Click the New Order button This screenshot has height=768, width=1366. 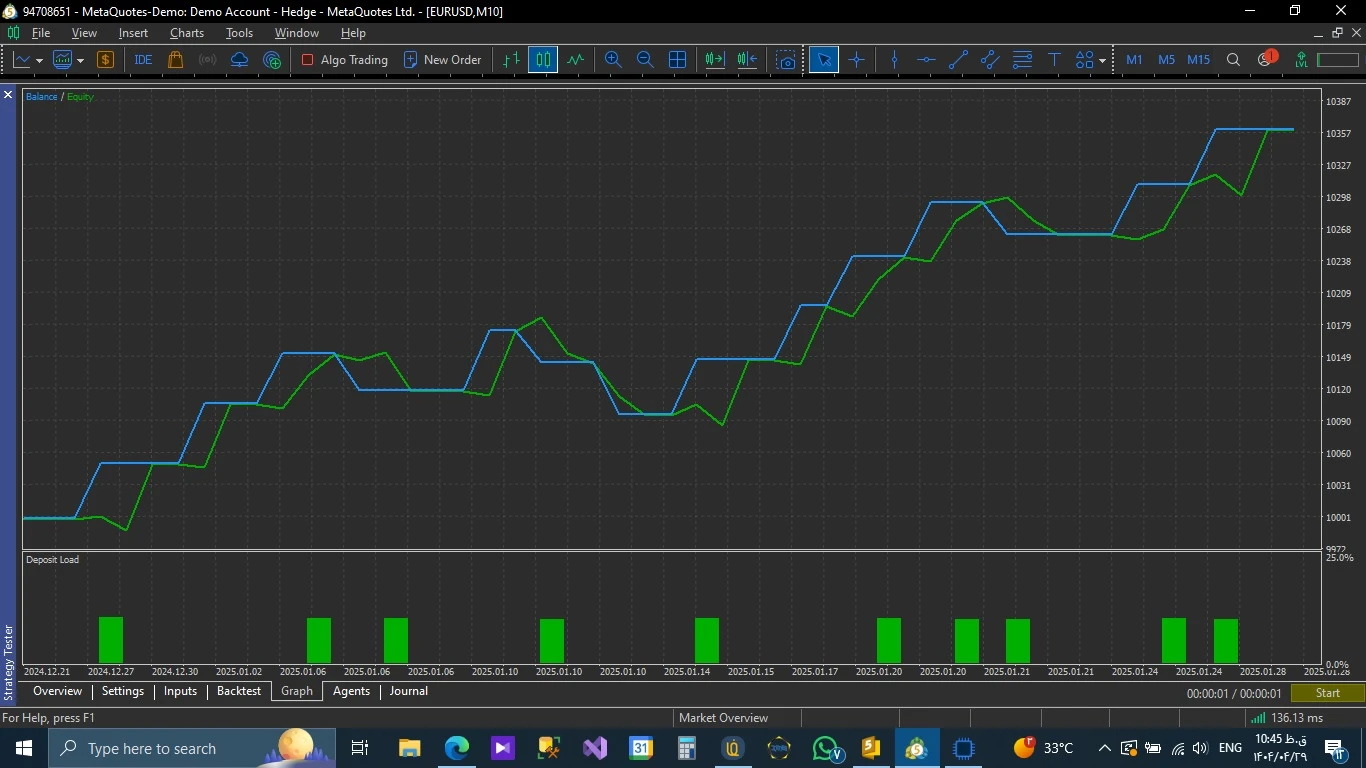[x=442, y=60]
